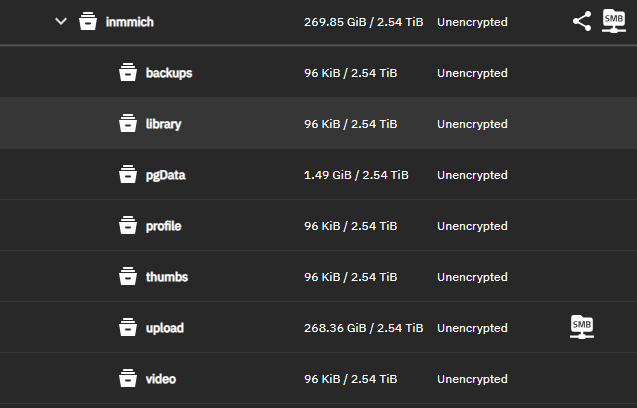Click the pgData dataset icon
The image size is (637, 408).
coord(127,175)
